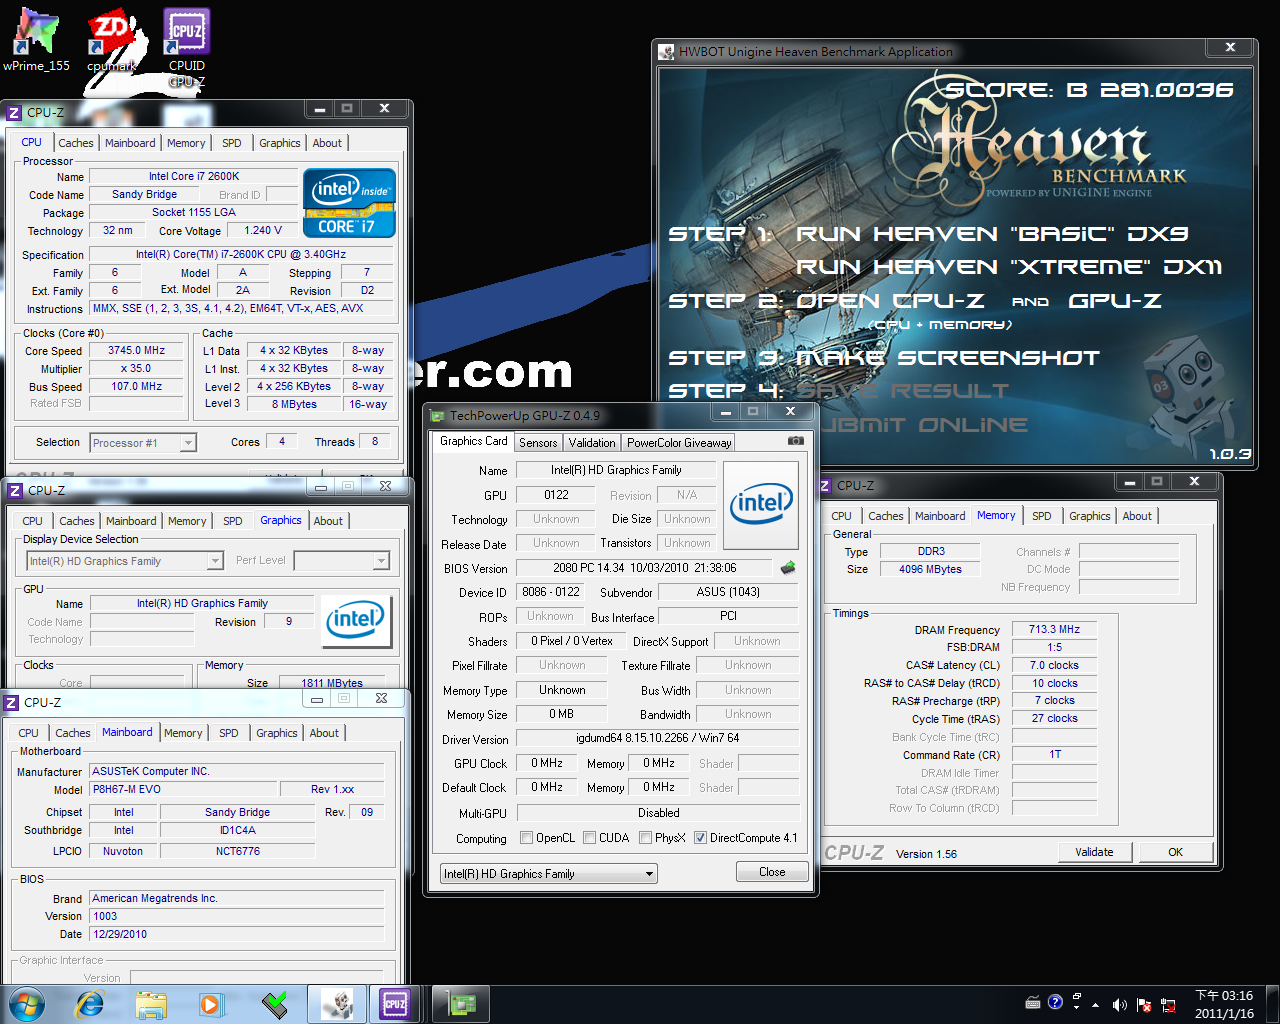
Task: Select Graphics tab in top CPU-Z window
Action: 280,143
